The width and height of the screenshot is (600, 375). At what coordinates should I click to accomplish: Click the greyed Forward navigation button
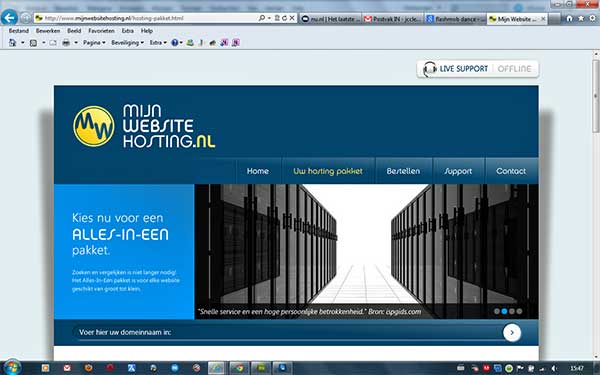[x=26, y=18]
